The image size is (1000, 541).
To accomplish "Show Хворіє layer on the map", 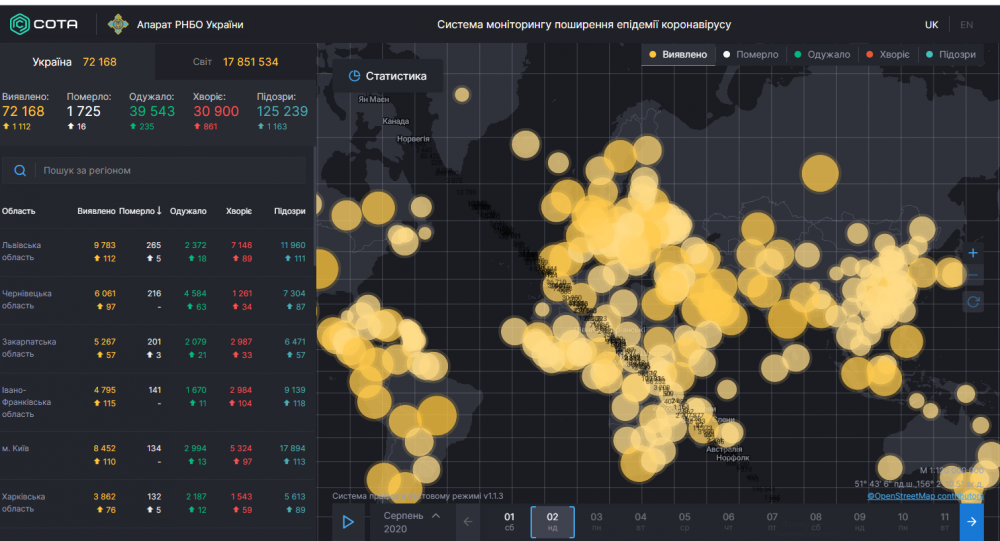I will [888, 55].
